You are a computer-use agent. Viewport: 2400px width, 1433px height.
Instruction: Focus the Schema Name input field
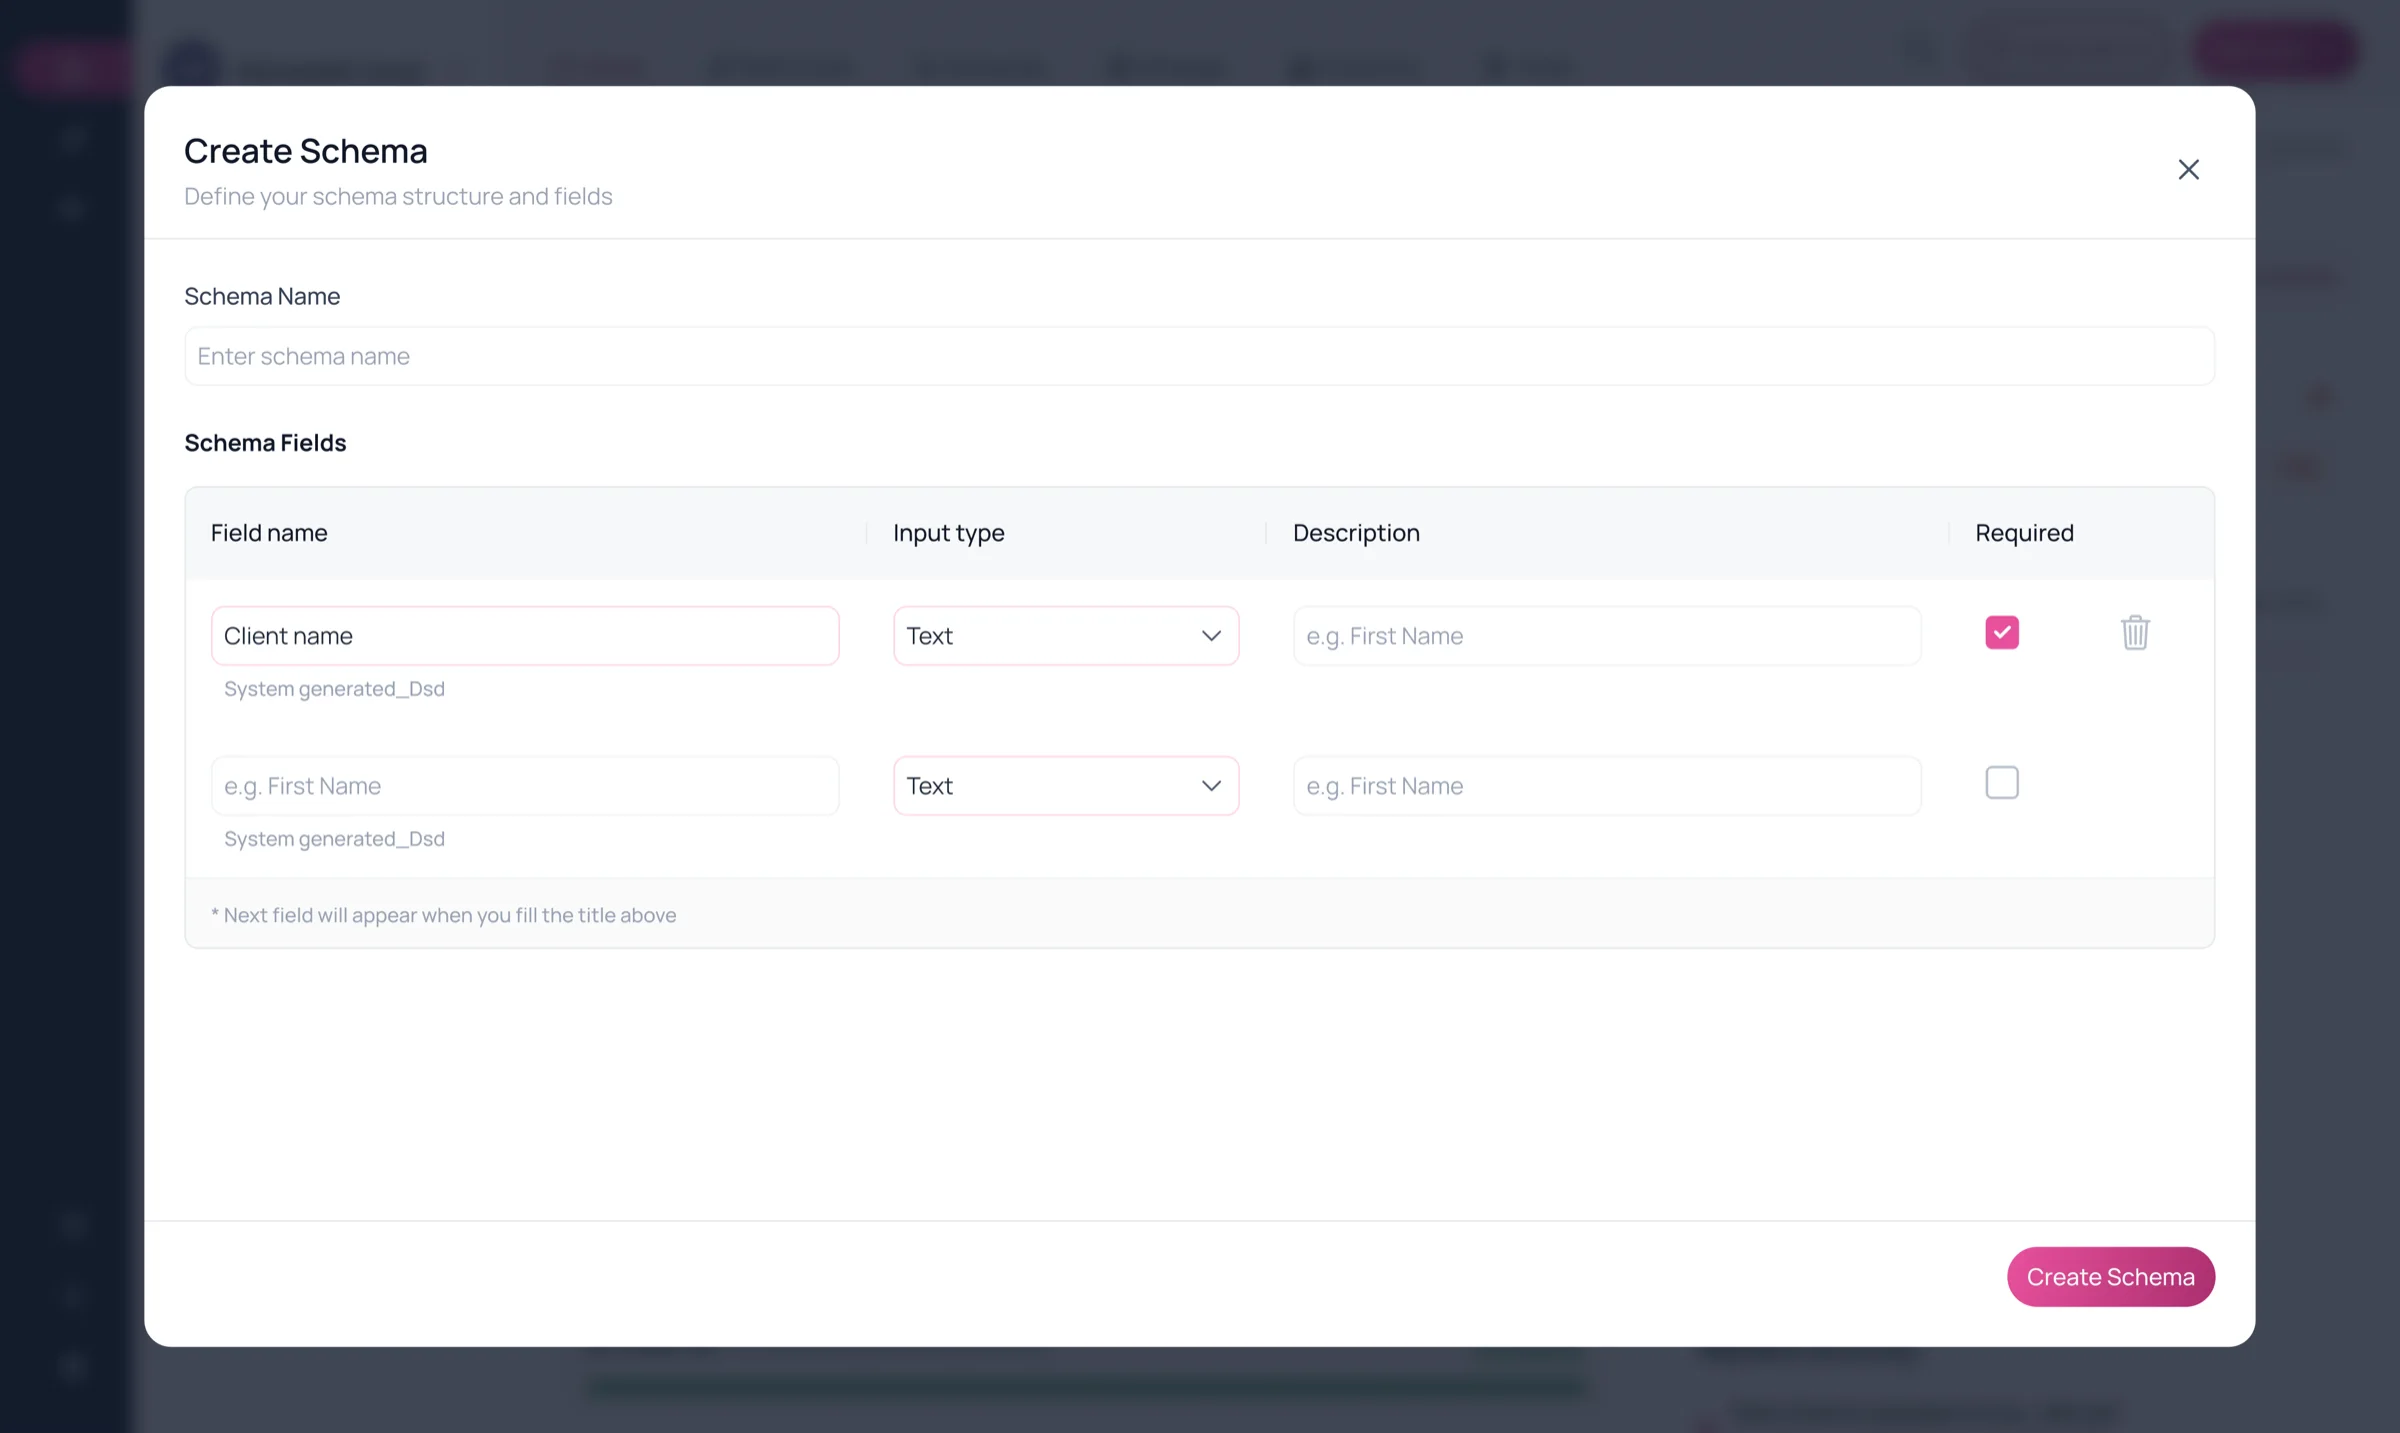click(1199, 356)
